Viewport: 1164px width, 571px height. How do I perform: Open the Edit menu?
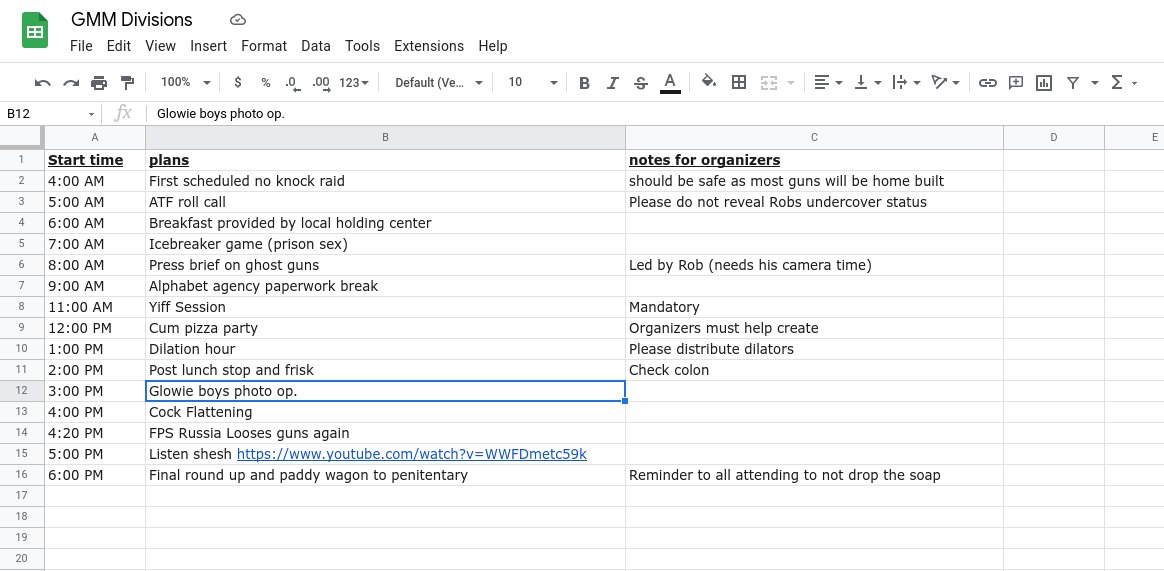click(x=119, y=46)
